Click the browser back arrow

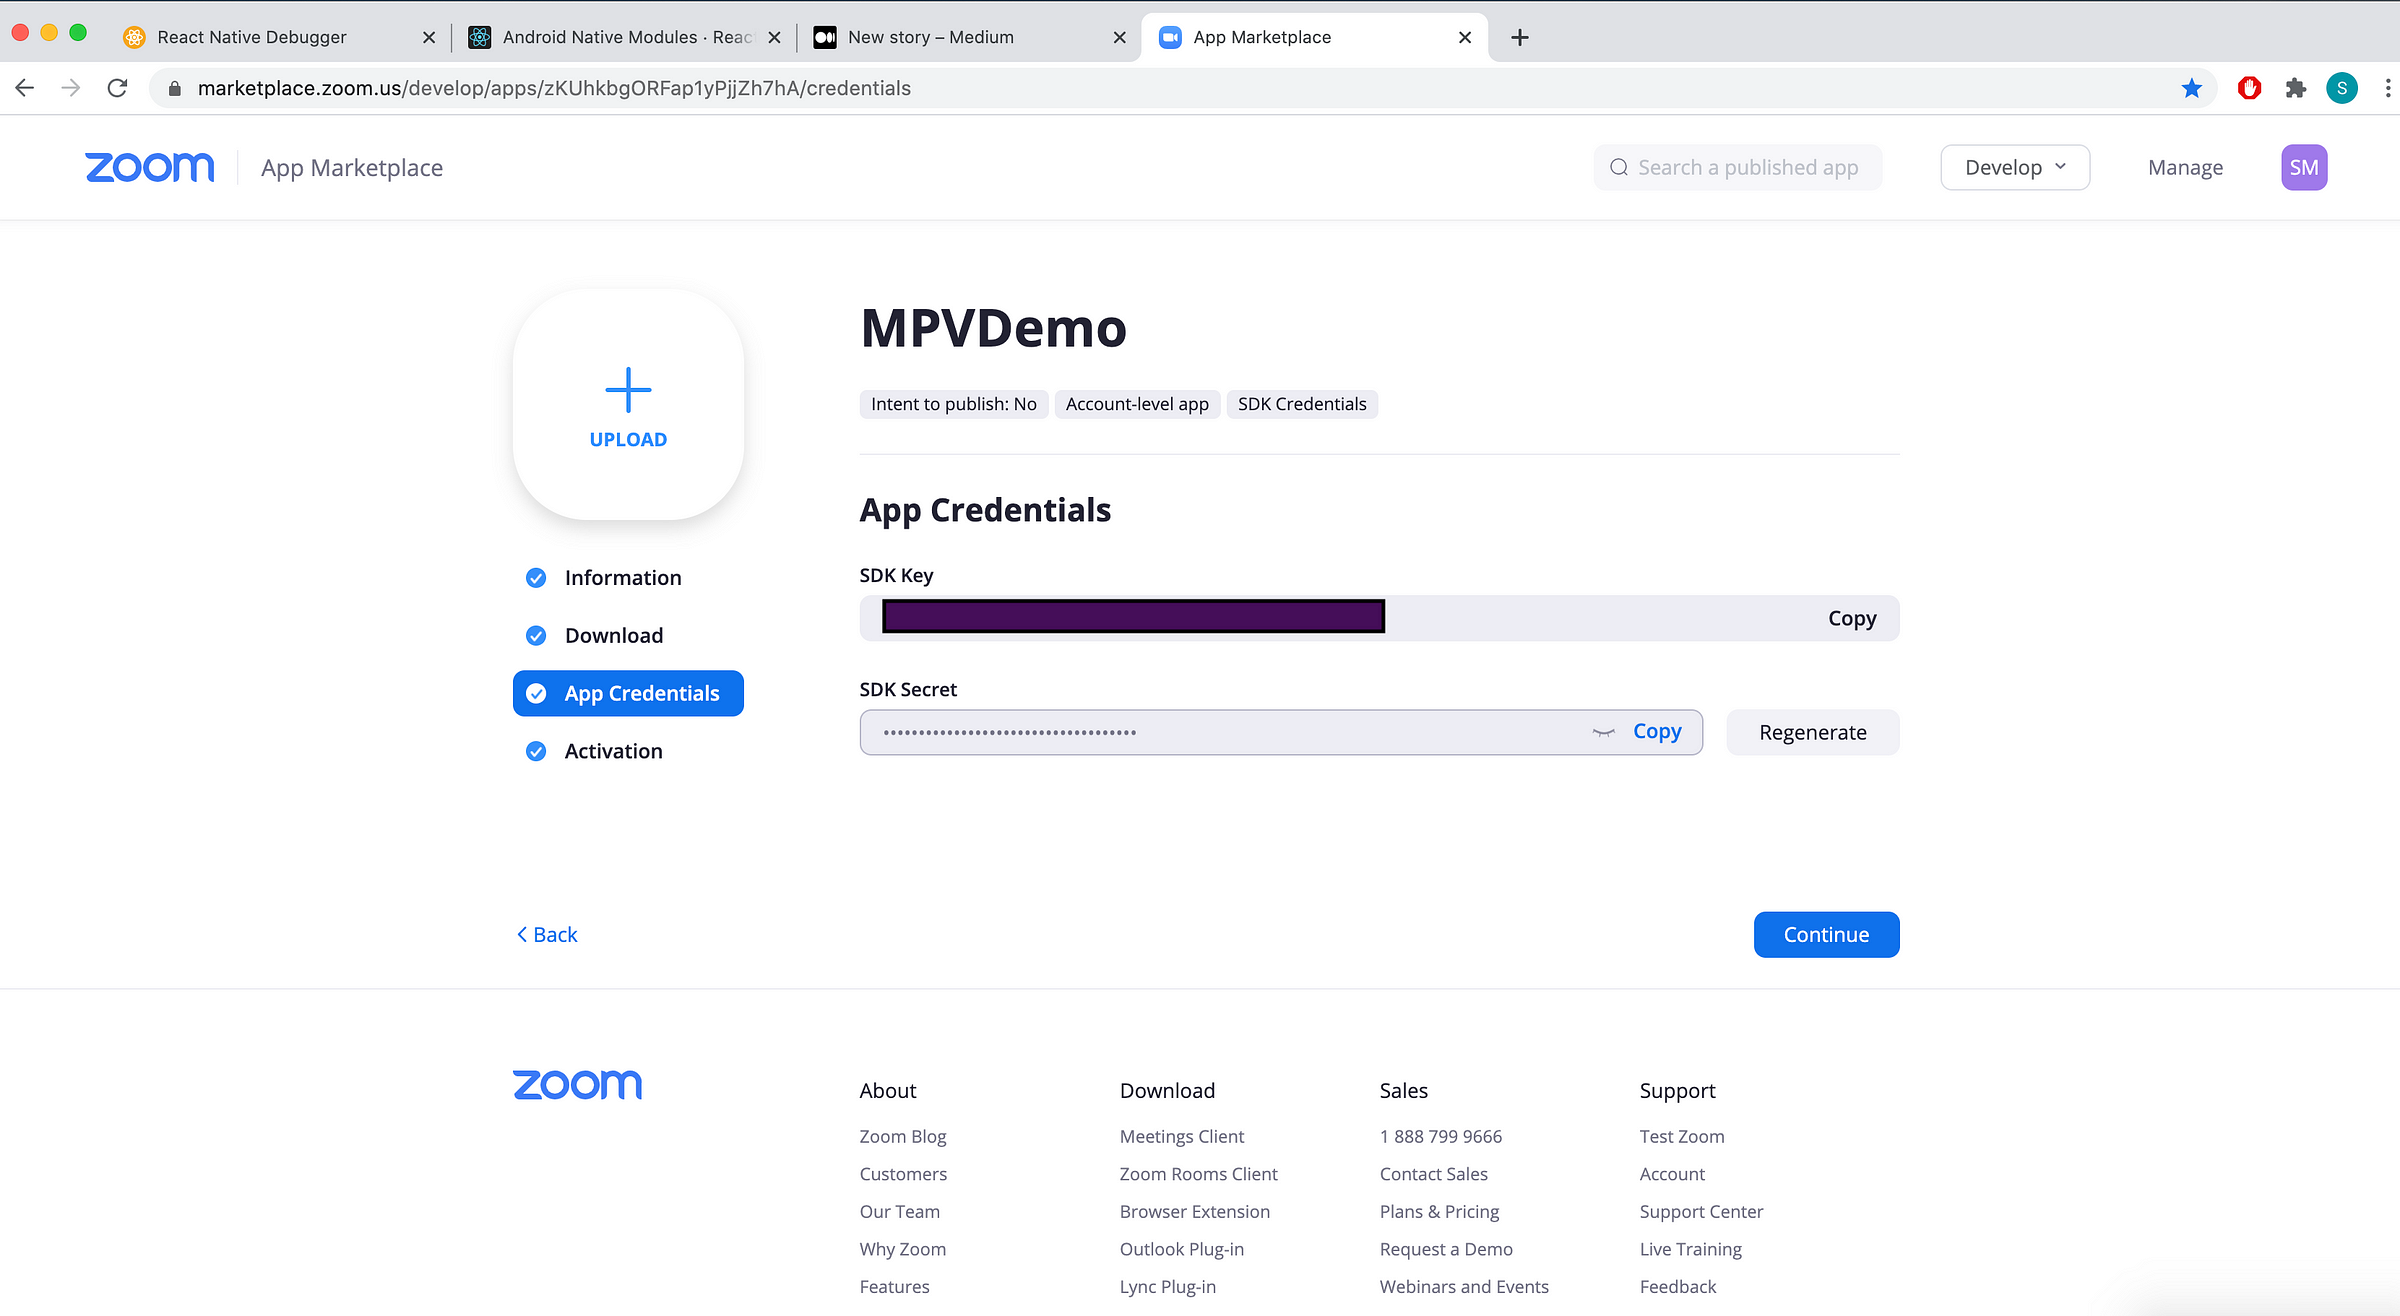coord(25,88)
